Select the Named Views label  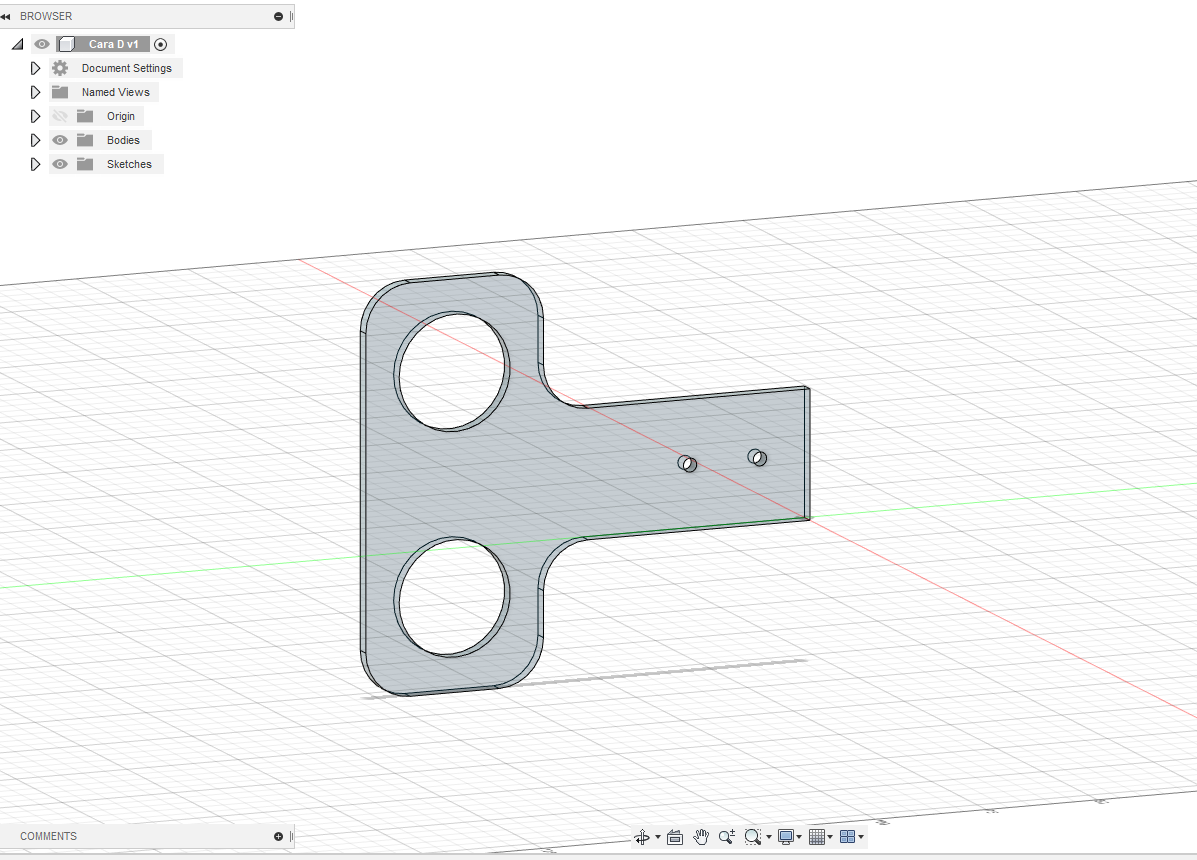(x=116, y=92)
